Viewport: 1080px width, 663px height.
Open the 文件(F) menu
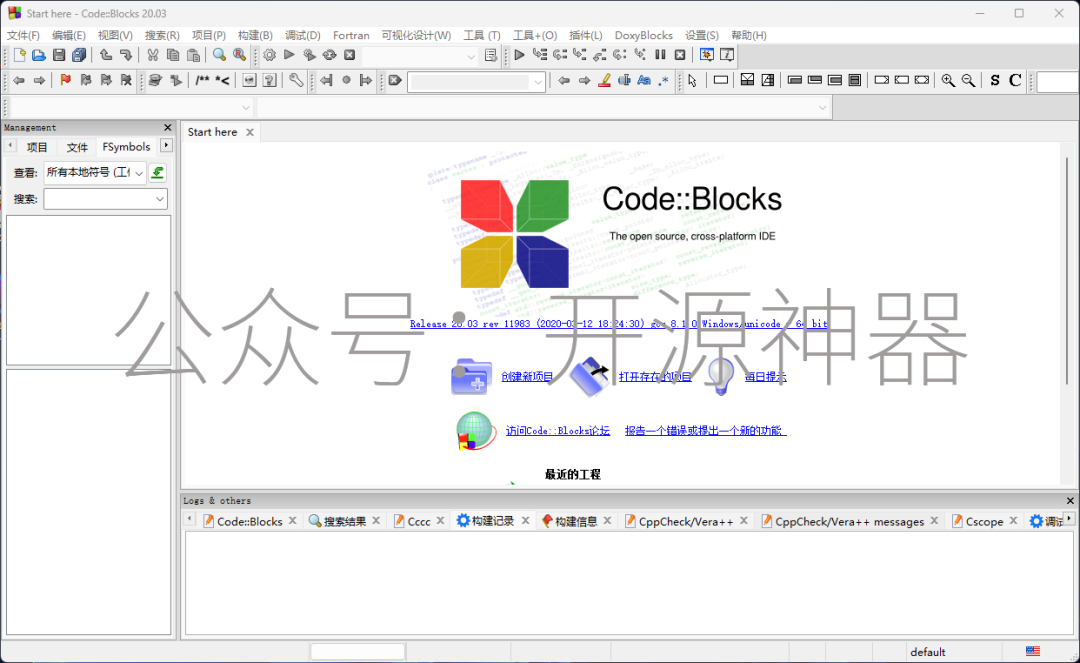point(23,35)
